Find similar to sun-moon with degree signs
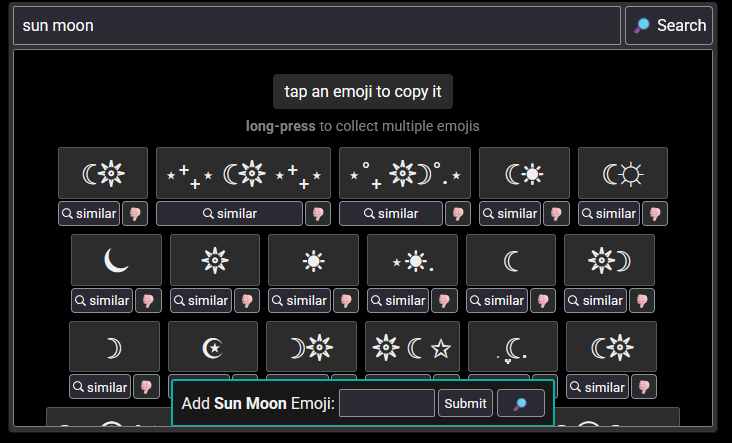Screen dimensions: 732x443 click(391, 214)
